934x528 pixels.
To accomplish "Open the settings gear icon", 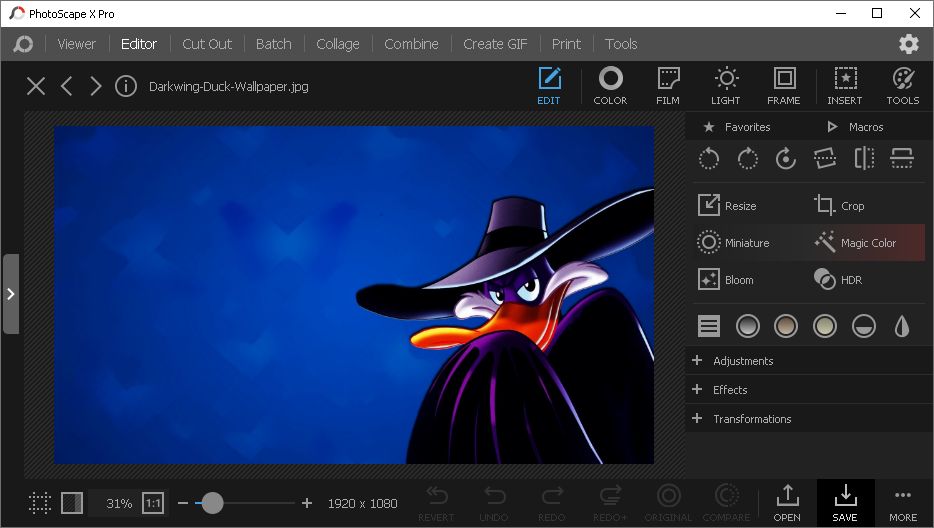I will click(908, 44).
